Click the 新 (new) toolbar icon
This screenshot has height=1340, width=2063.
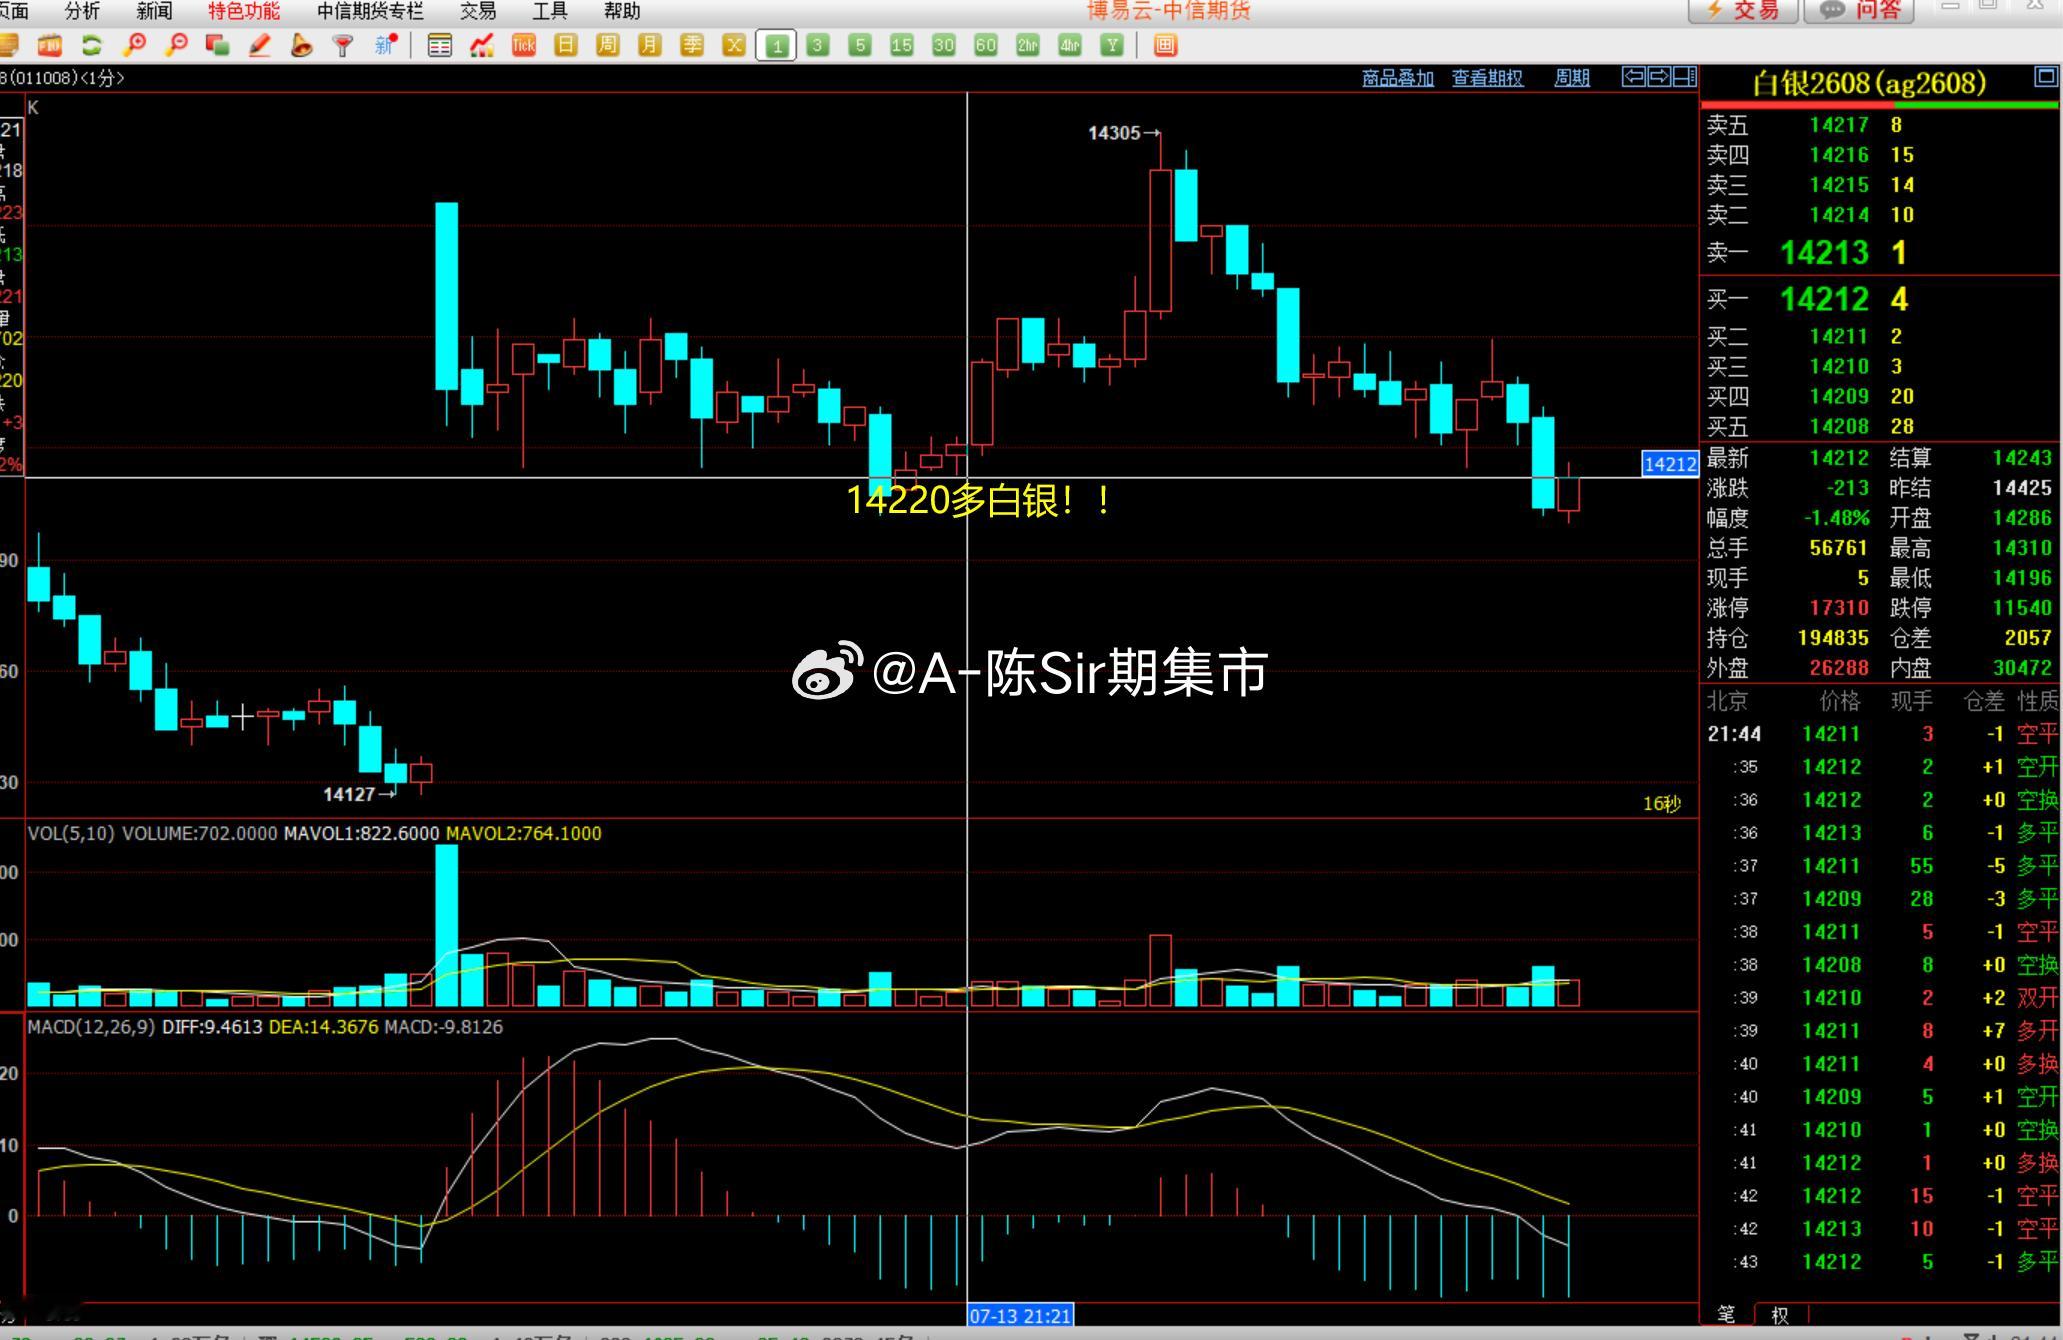[x=386, y=45]
